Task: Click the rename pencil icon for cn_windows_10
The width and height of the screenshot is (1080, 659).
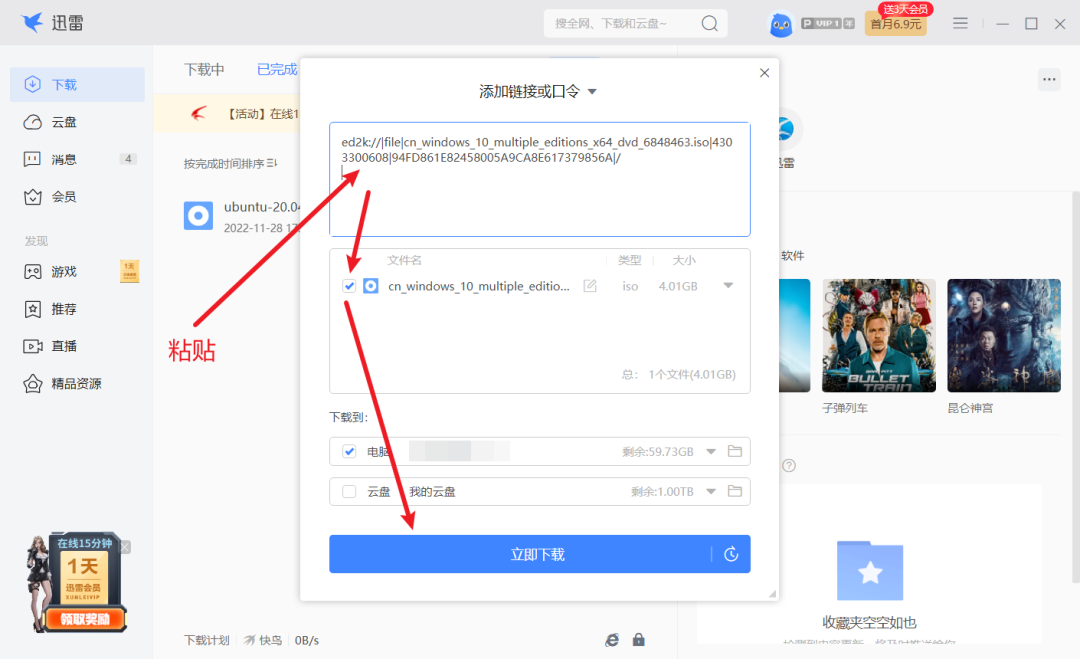Action: pyautogui.click(x=590, y=286)
